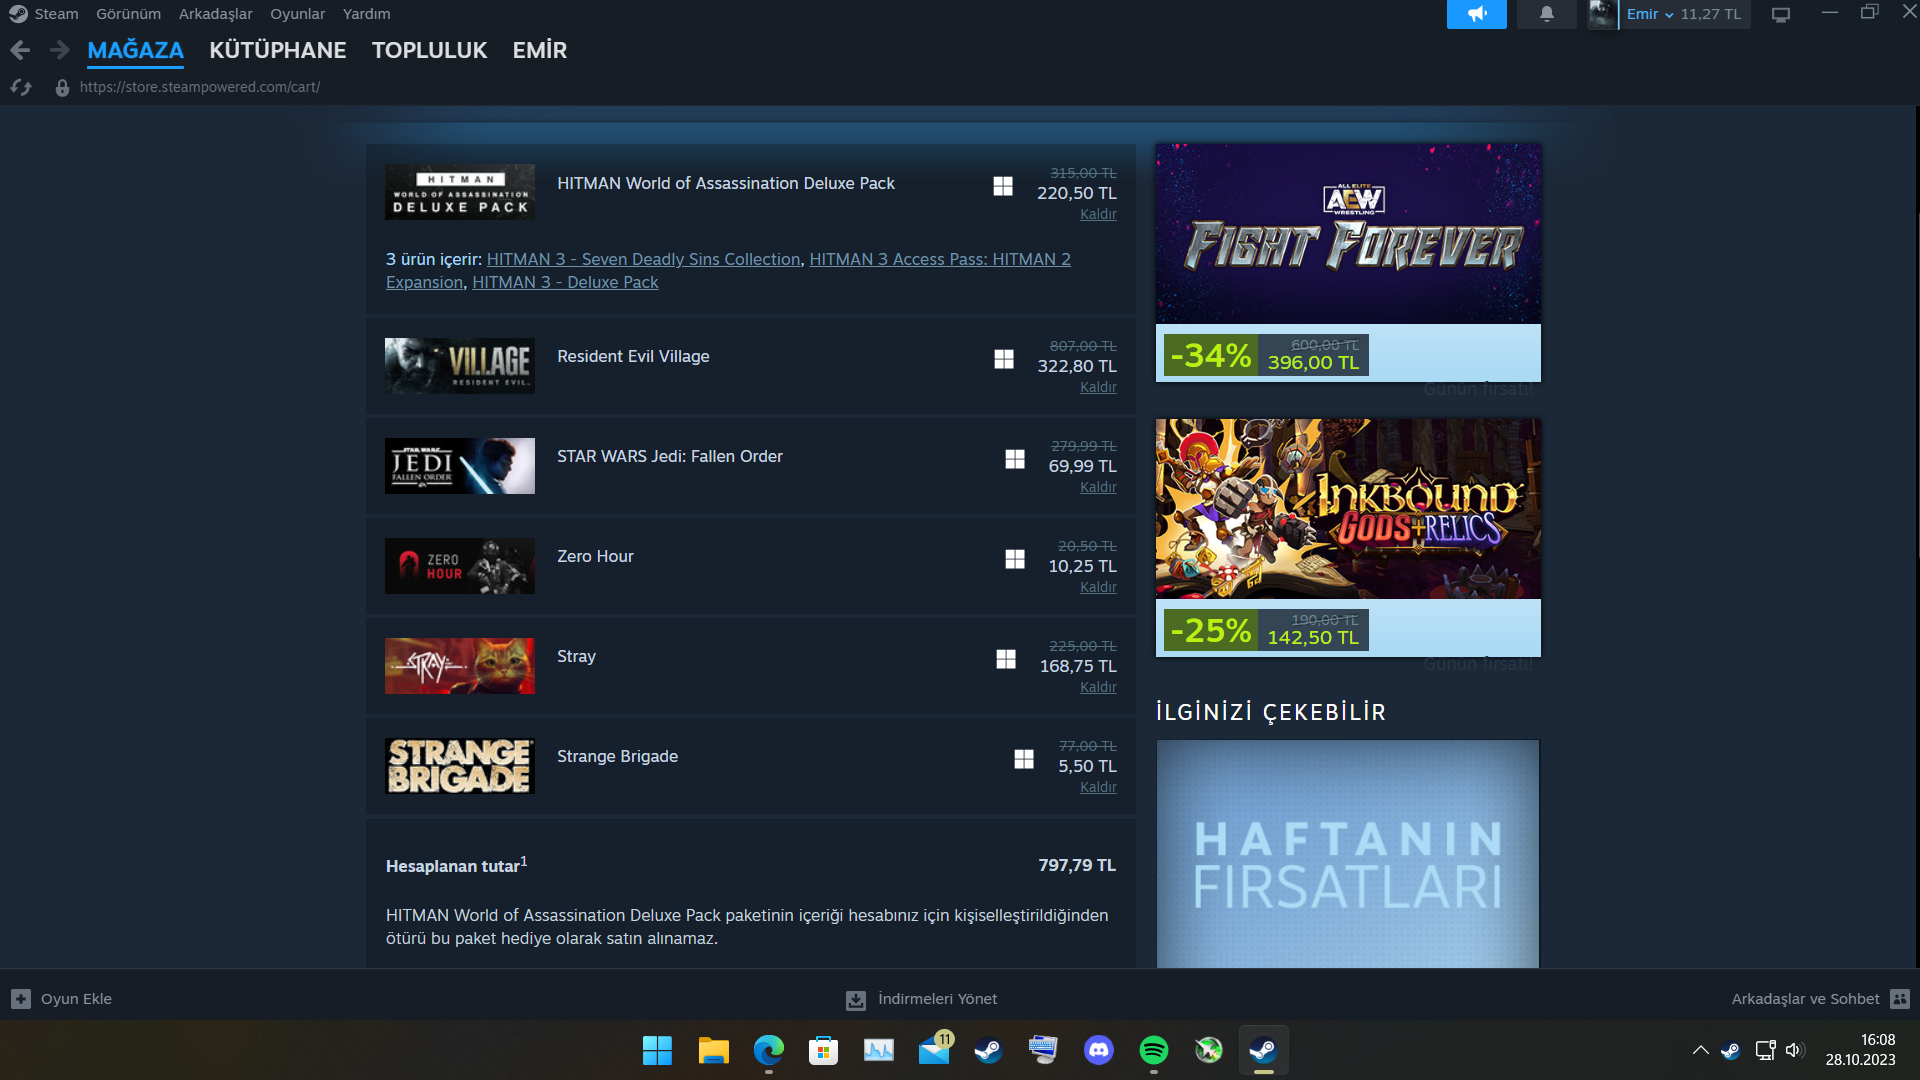Expand the Emir account dropdown
This screenshot has width=1920, height=1080.
(1668, 14)
